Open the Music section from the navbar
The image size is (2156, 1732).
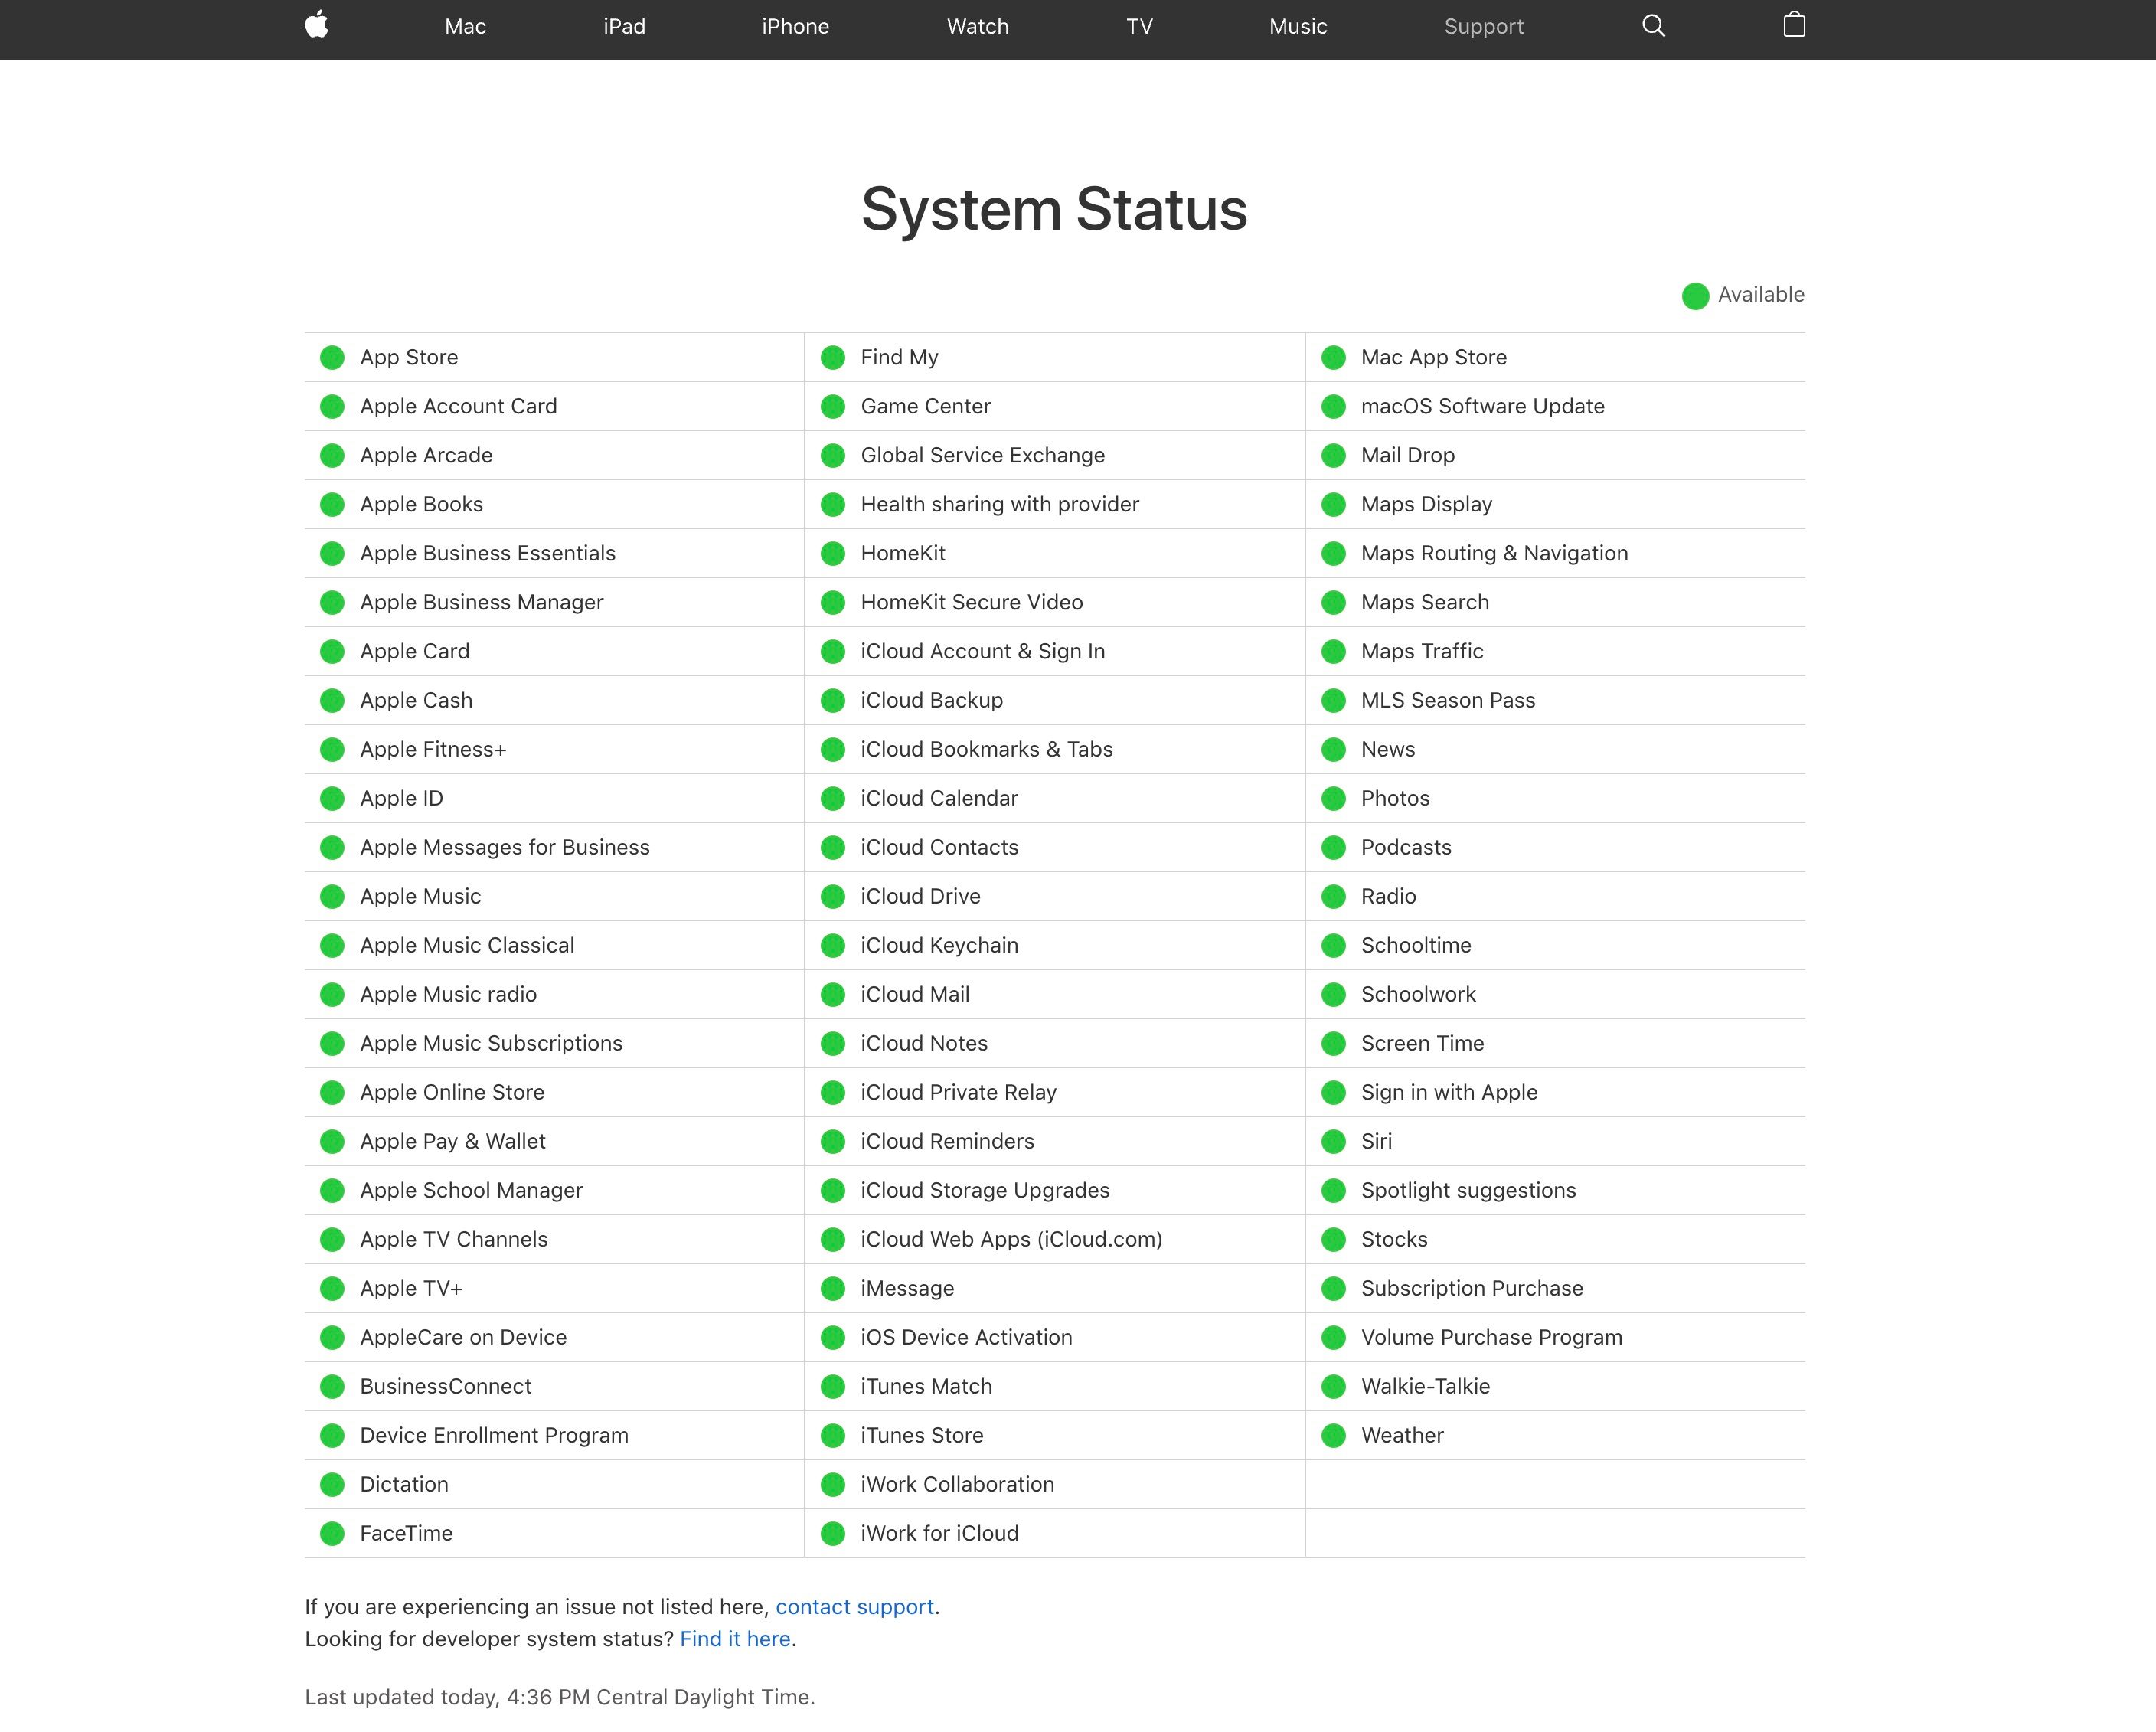tap(1297, 26)
